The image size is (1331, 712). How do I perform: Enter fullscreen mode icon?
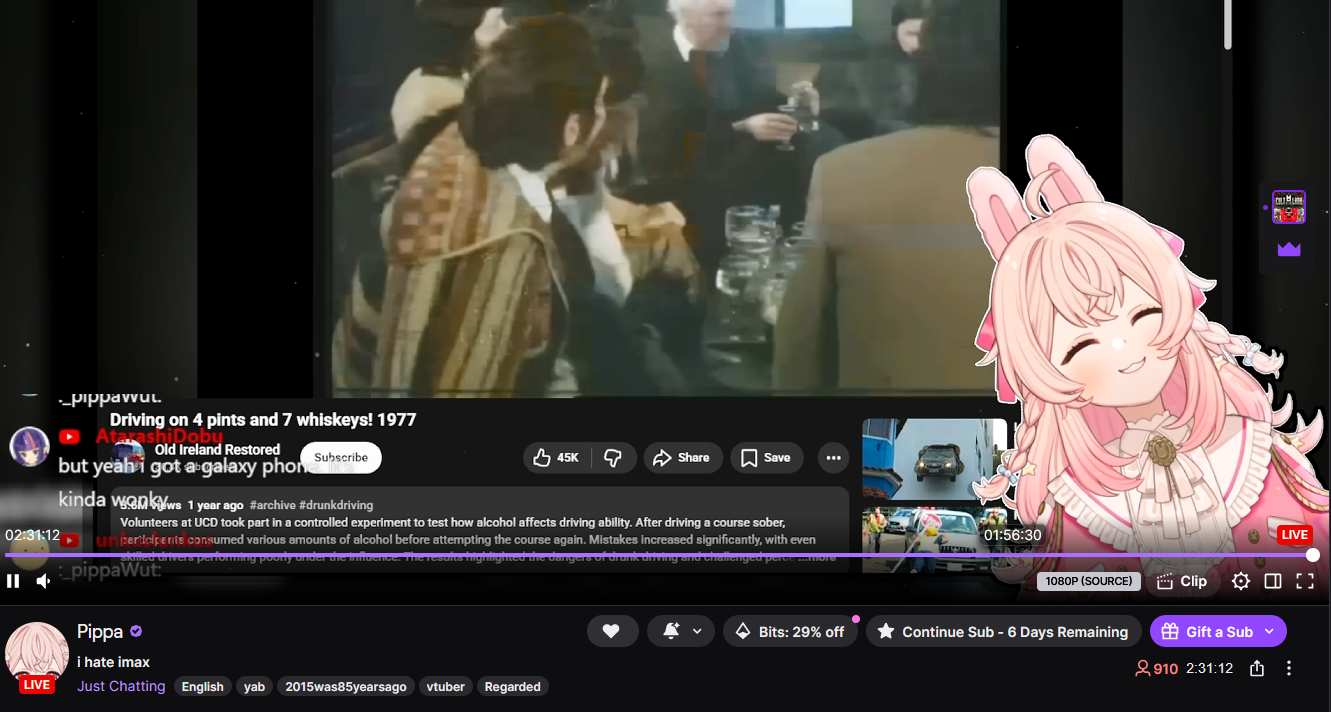(1305, 581)
